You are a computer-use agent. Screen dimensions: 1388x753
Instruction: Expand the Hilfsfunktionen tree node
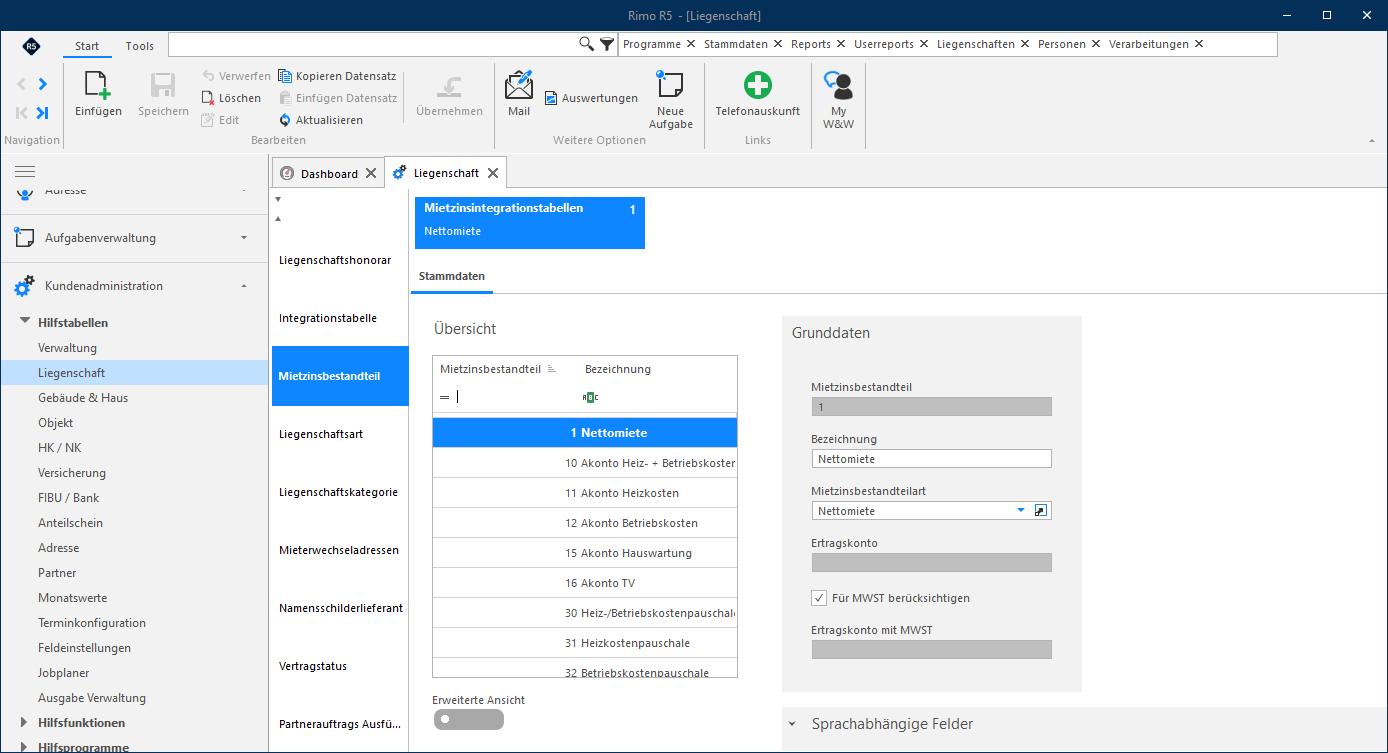tap(25, 722)
